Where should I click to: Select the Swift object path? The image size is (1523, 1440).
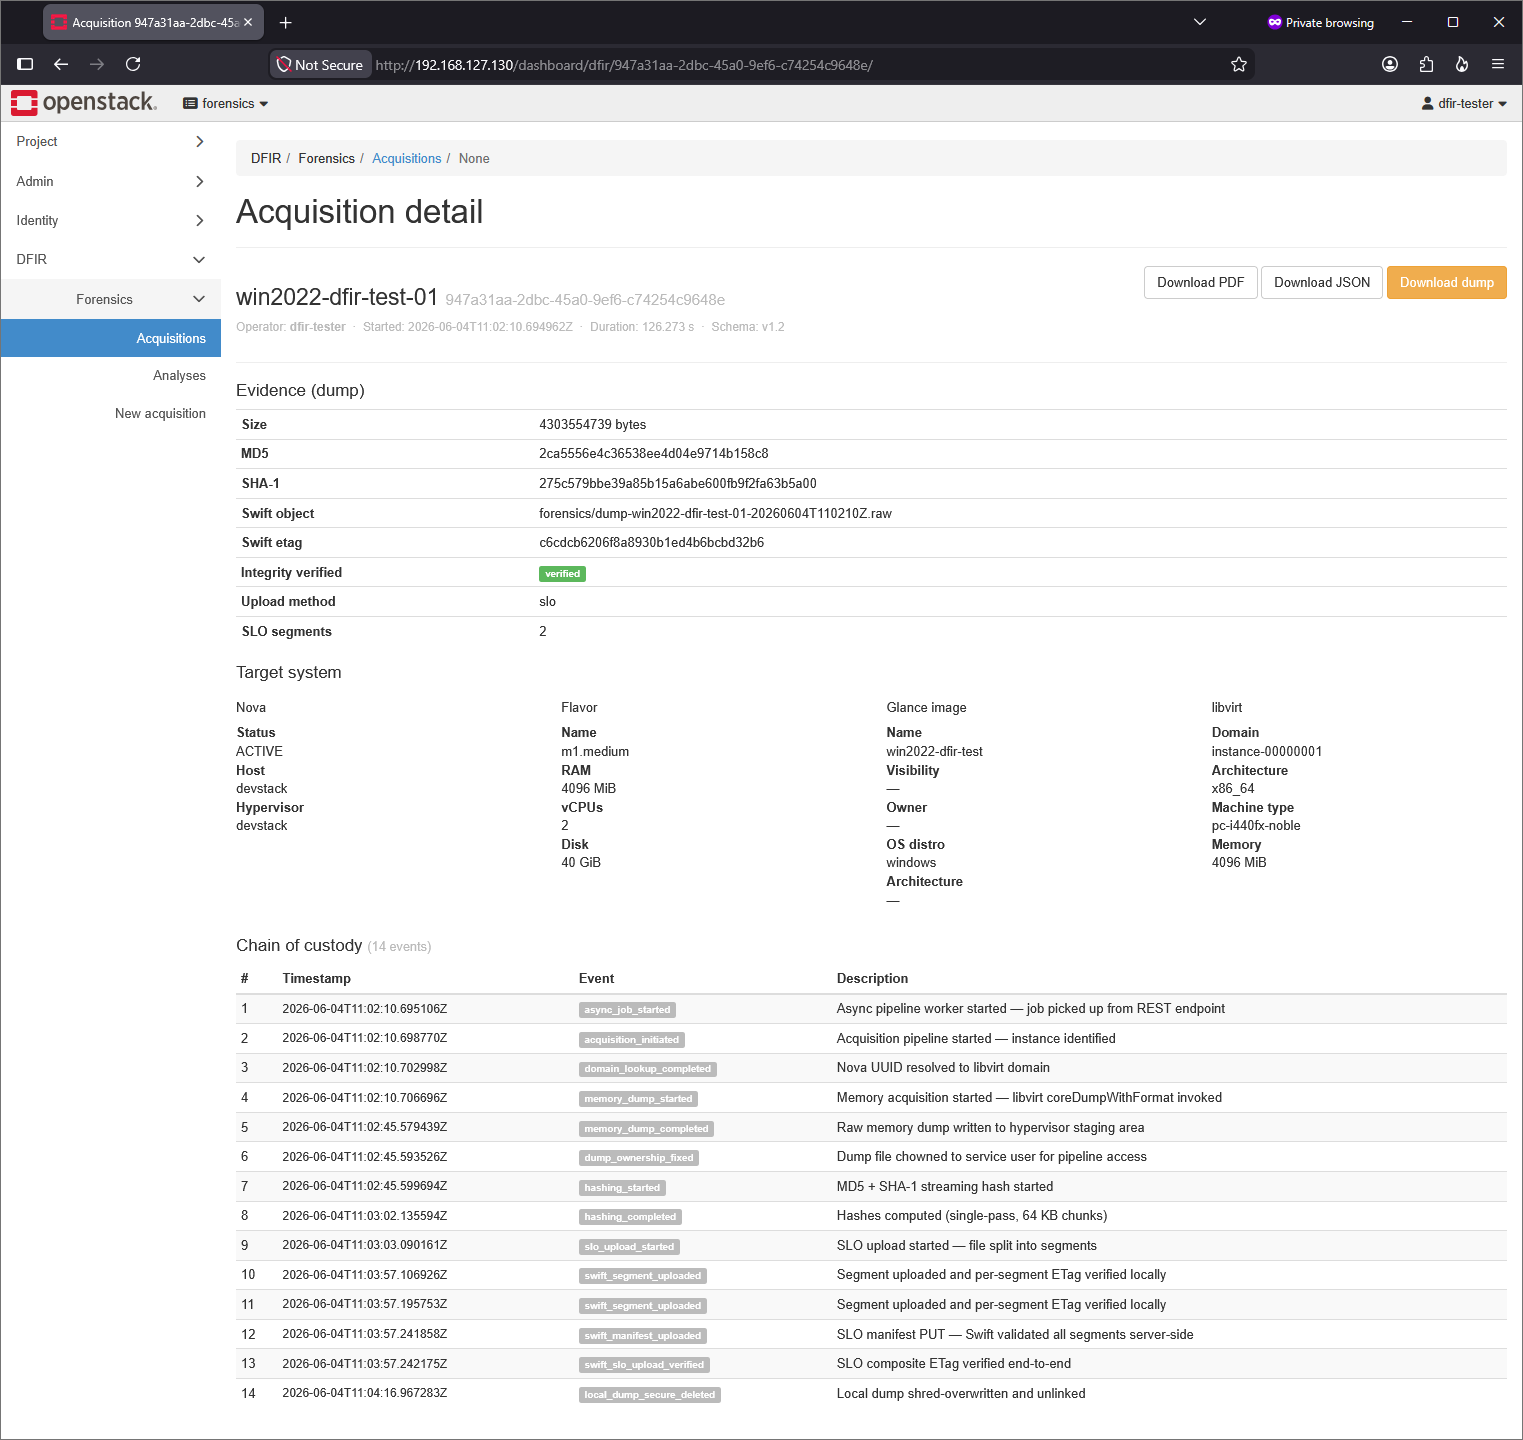(x=715, y=513)
